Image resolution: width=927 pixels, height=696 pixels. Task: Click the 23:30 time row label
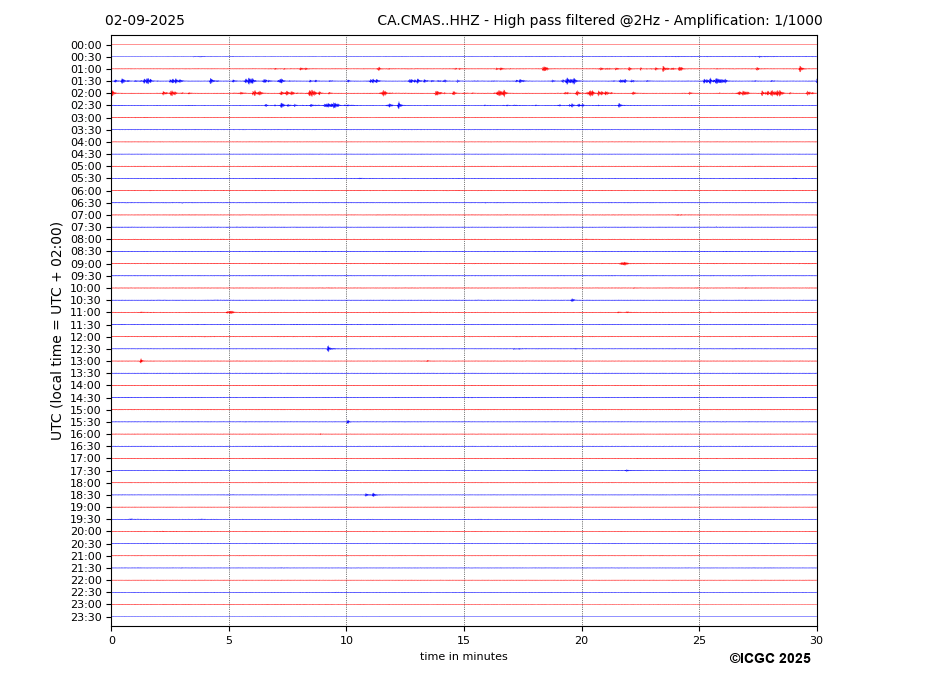coord(86,617)
